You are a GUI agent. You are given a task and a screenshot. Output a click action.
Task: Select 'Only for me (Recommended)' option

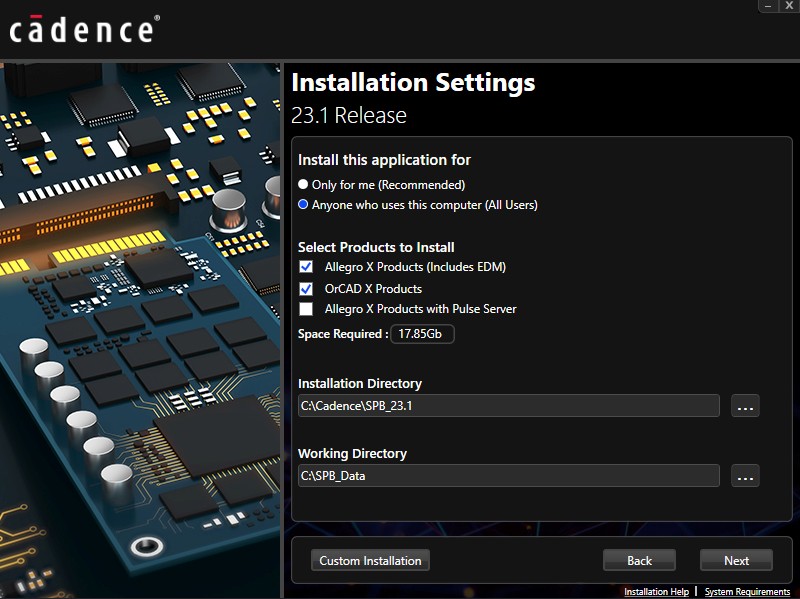[x=304, y=185]
